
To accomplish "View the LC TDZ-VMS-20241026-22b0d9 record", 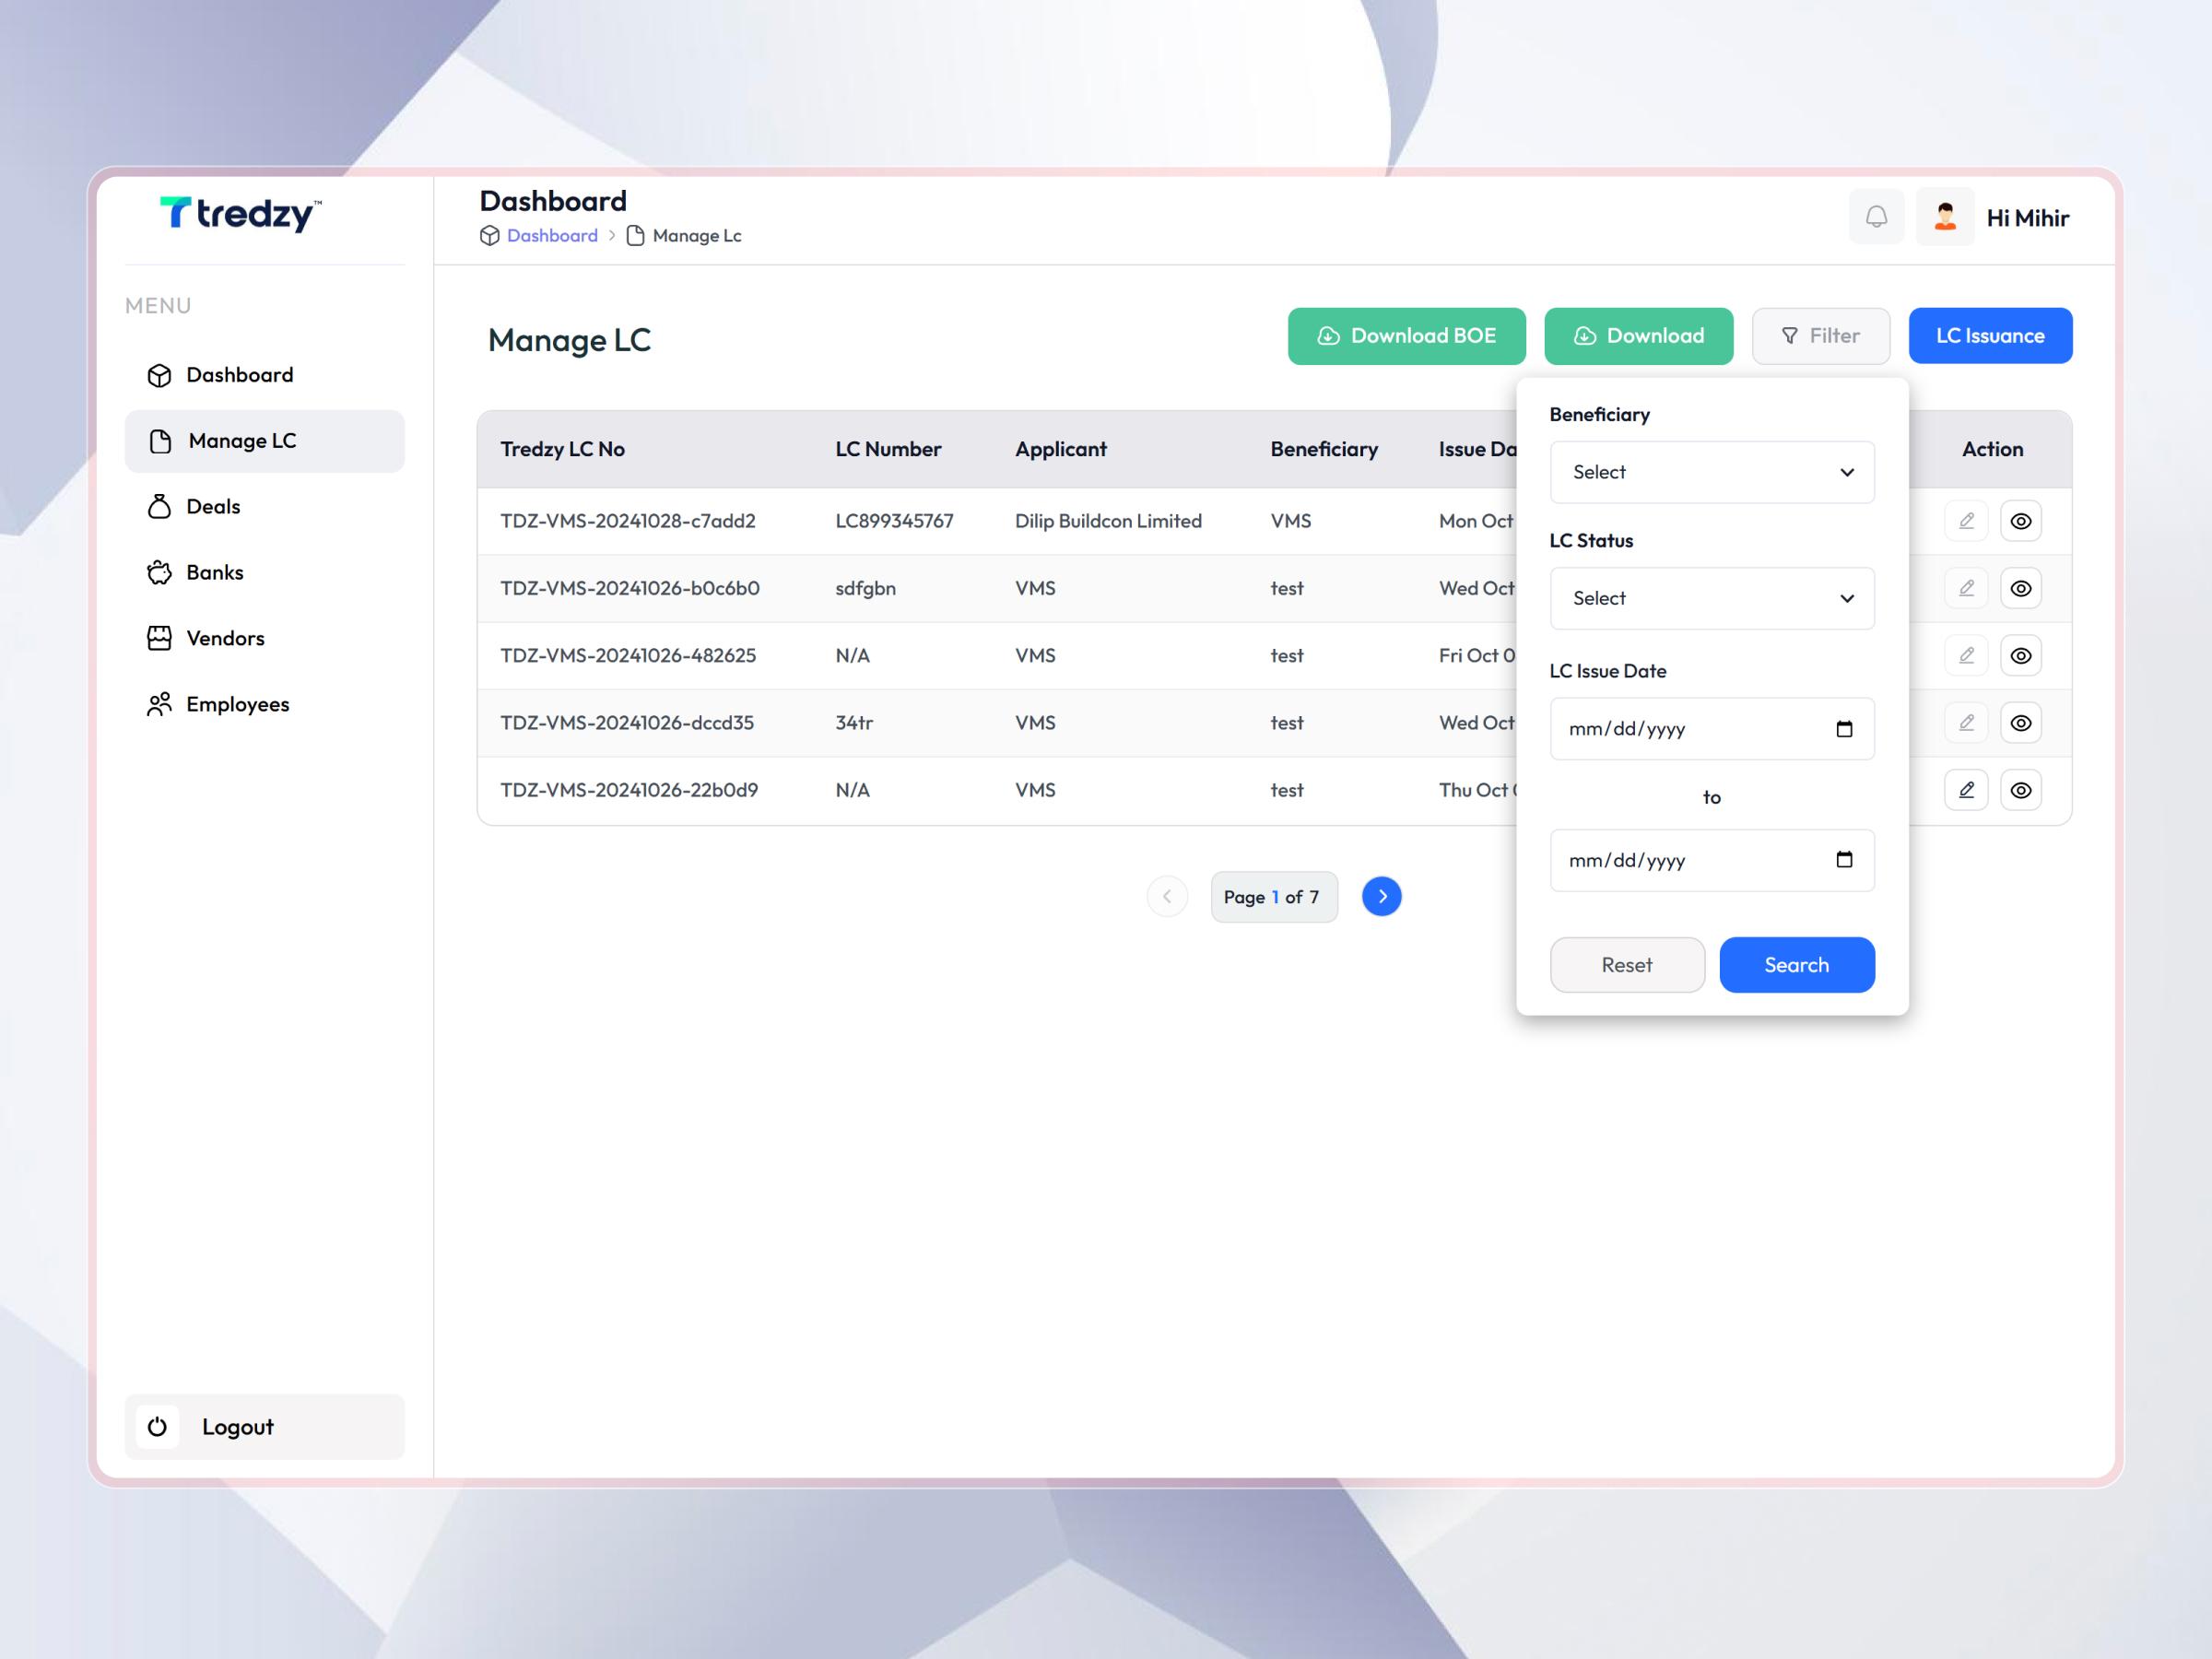I will pos(2021,789).
